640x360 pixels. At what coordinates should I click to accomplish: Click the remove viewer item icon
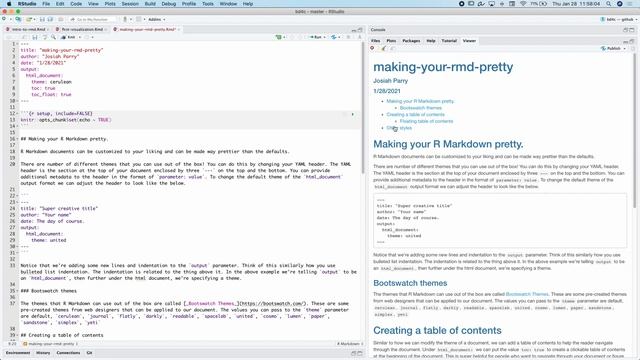coord(372,48)
